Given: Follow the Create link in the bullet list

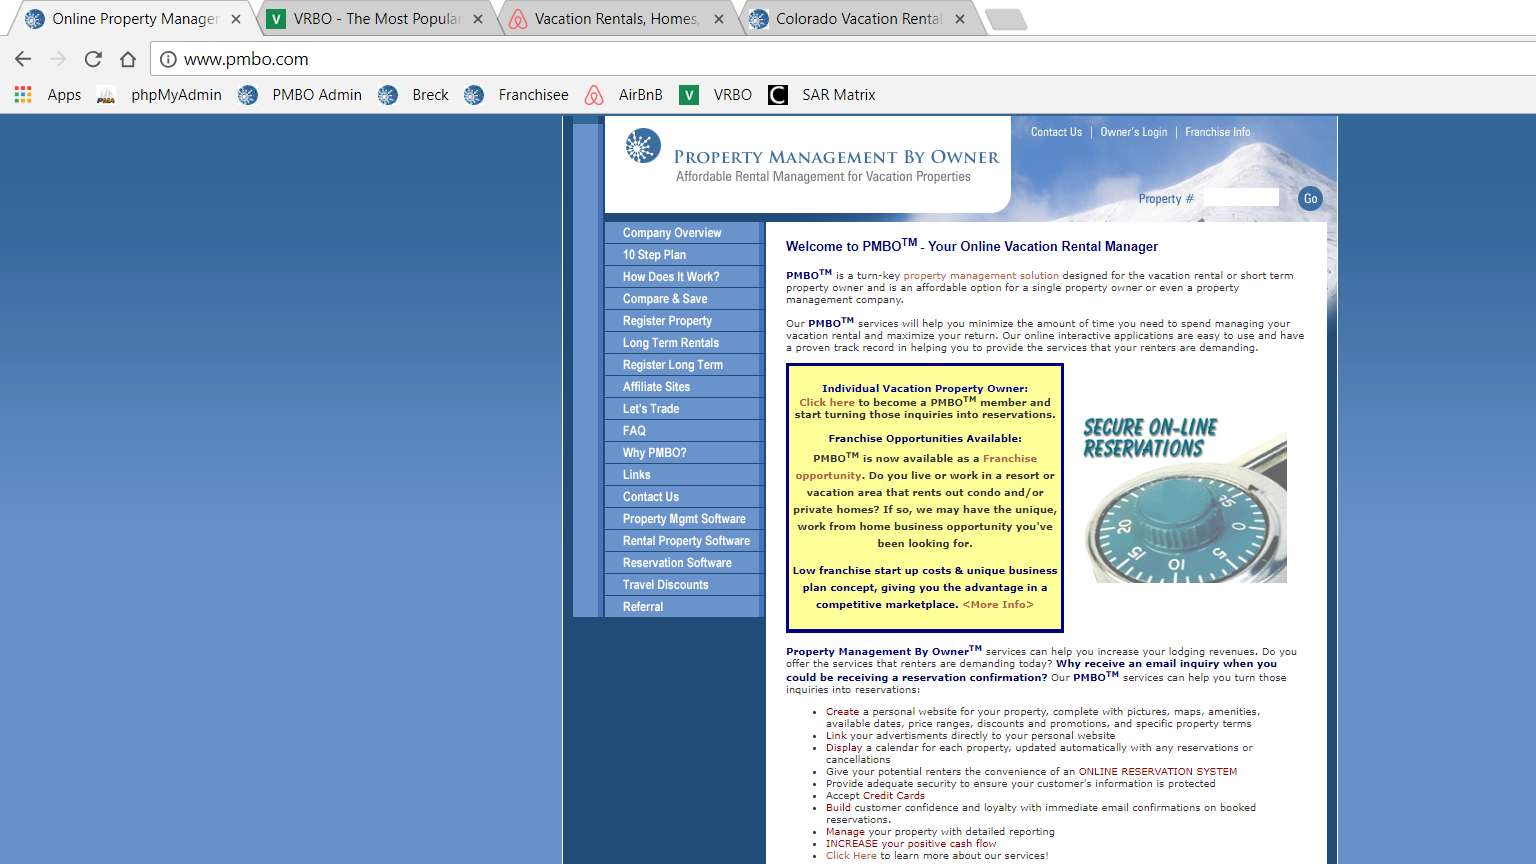Looking at the screenshot, I should click(x=842, y=711).
